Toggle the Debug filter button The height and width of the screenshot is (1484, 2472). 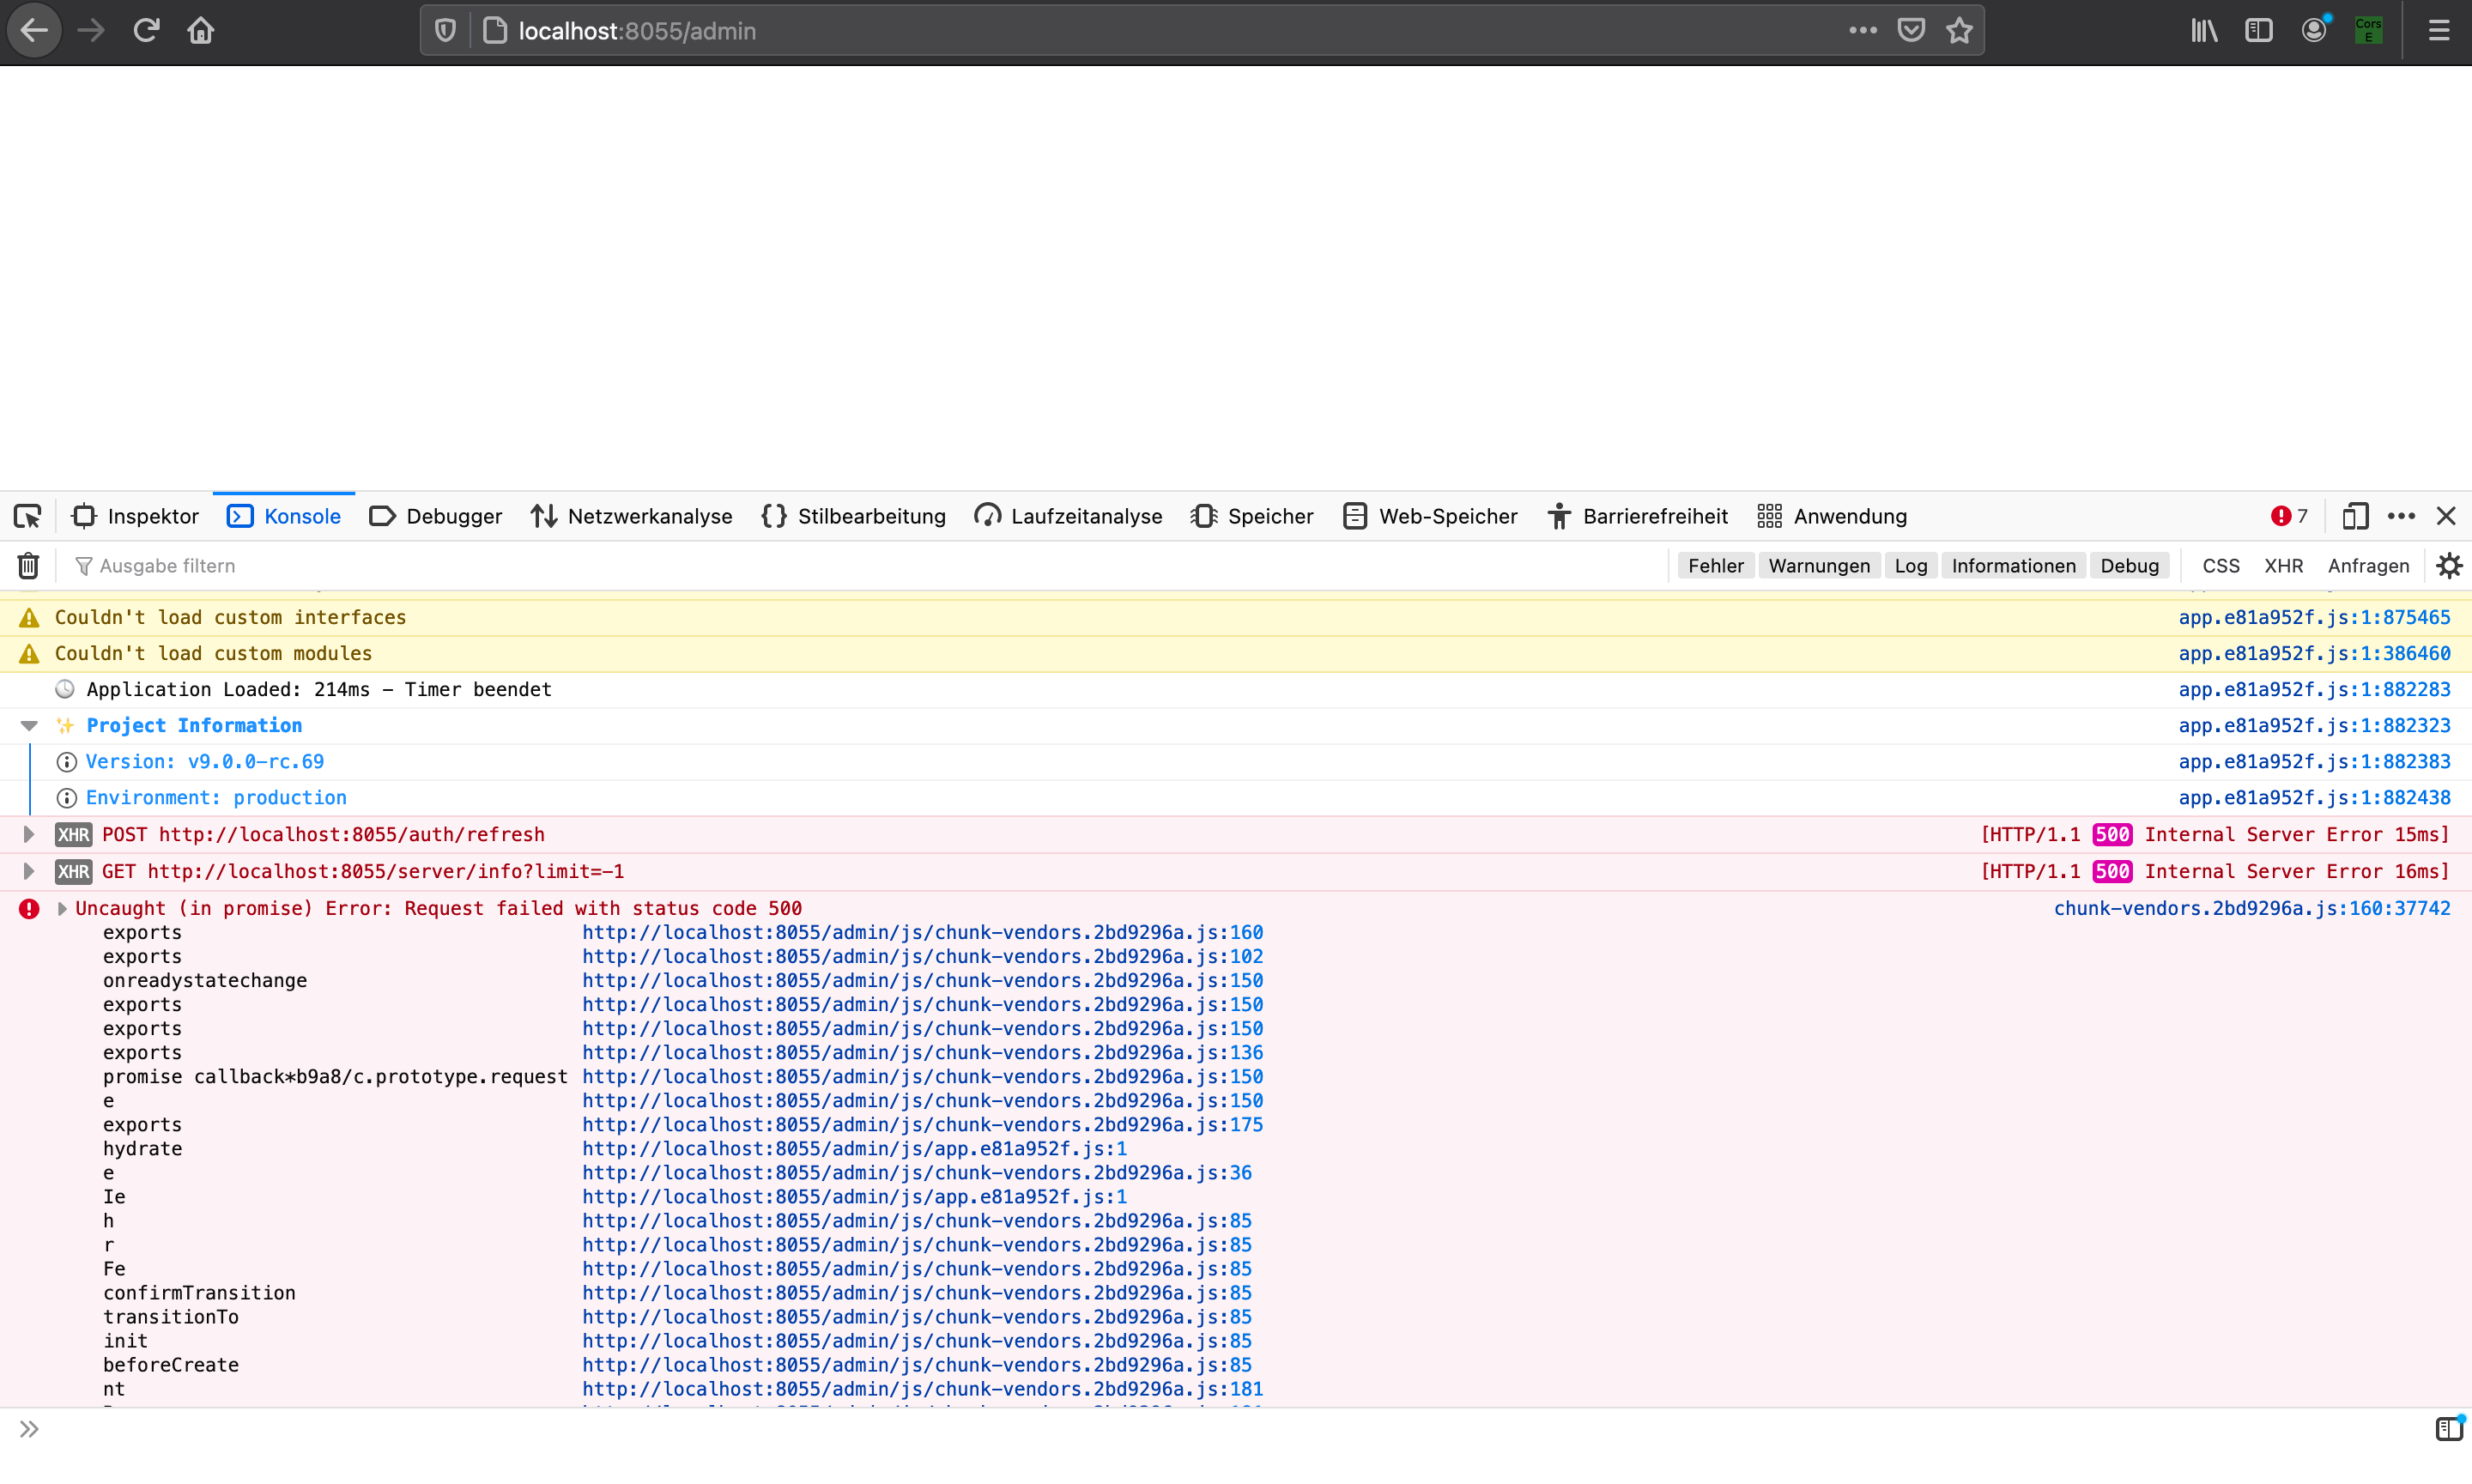[x=2129, y=566]
